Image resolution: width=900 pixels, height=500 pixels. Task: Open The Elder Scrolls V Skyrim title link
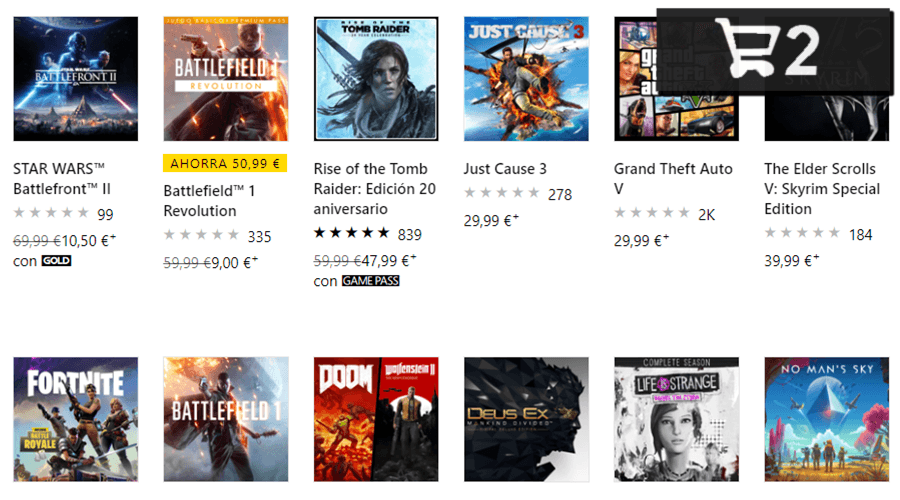pos(822,189)
